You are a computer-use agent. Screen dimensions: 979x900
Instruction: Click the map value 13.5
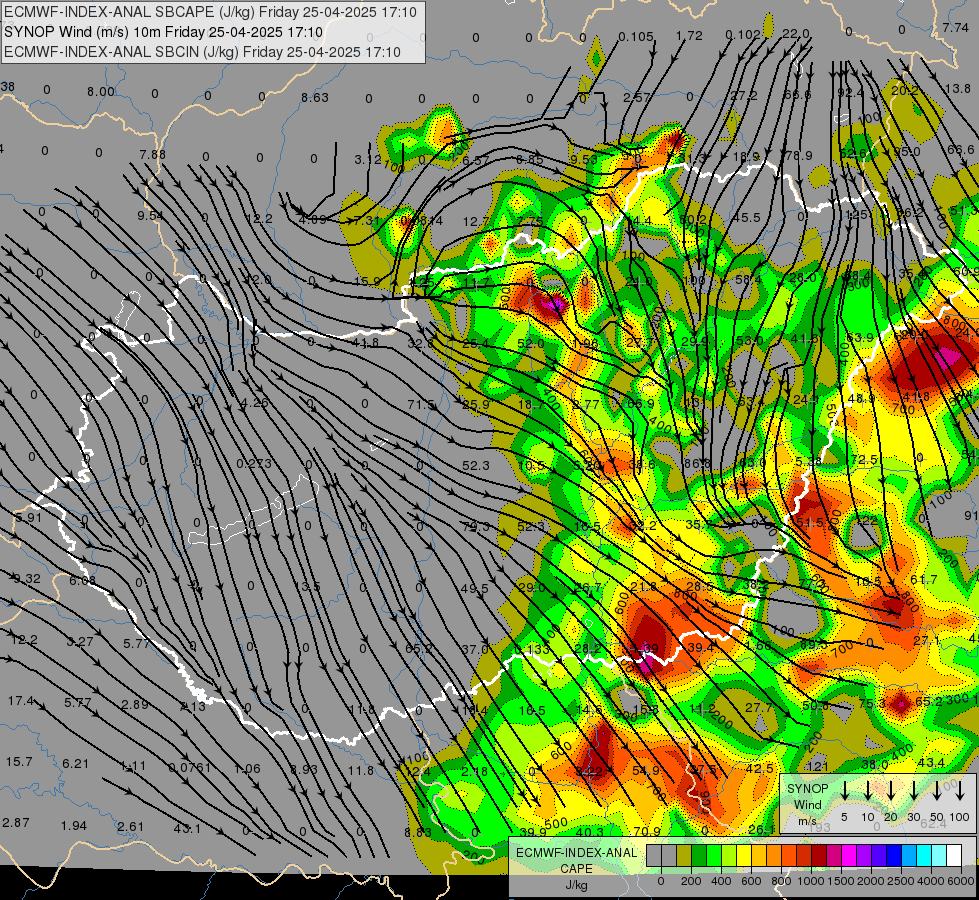click(x=309, y=586)
